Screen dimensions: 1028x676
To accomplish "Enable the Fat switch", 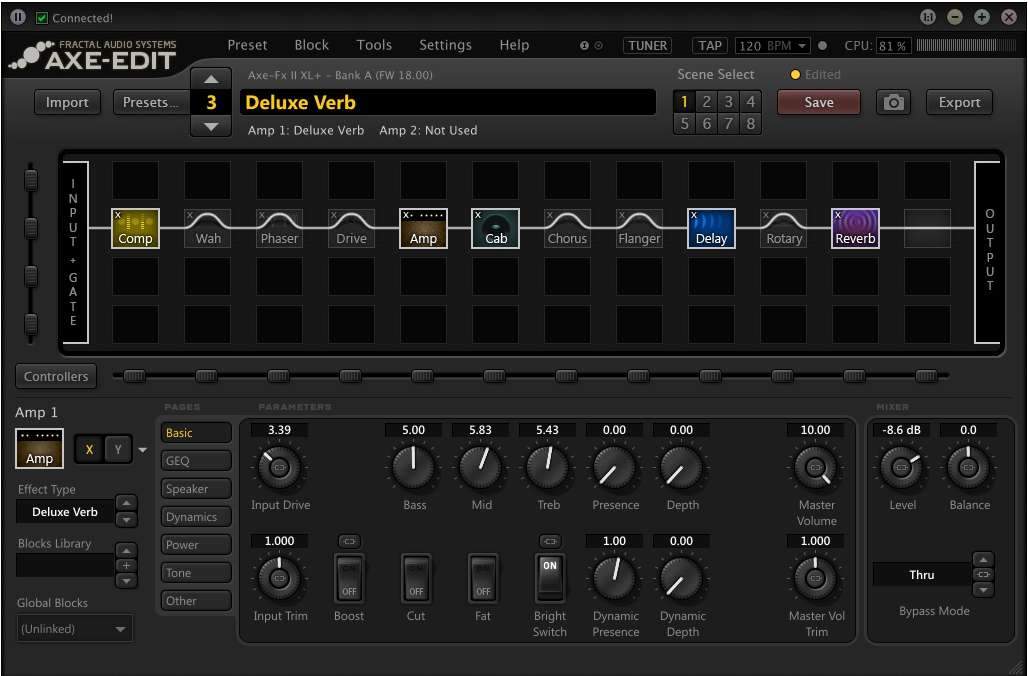I will coord(483,577).
